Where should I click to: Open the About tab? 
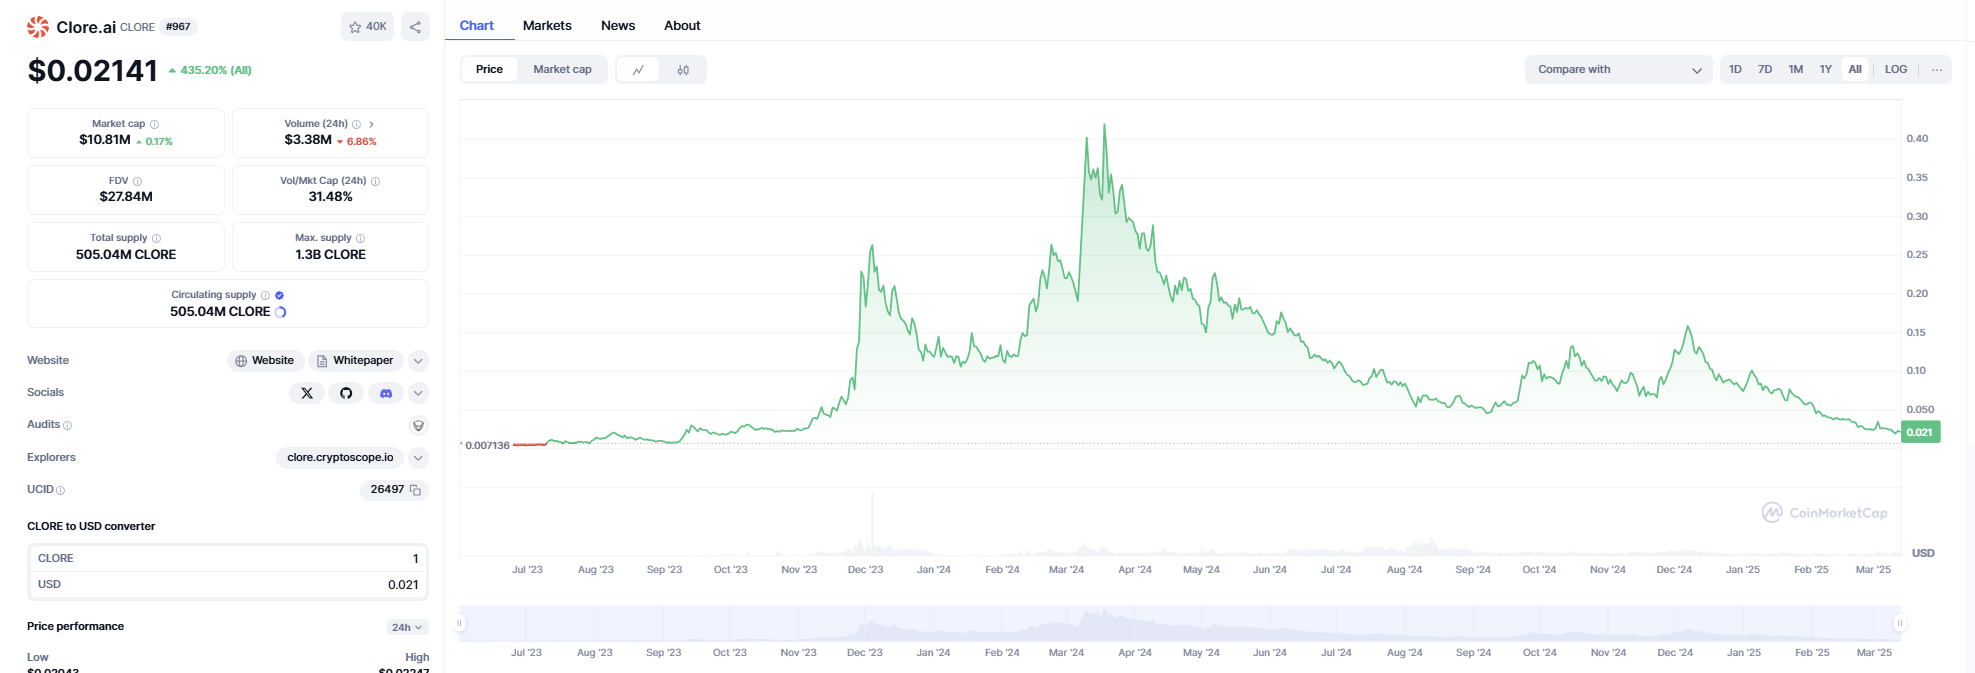[x=682, y=26]
